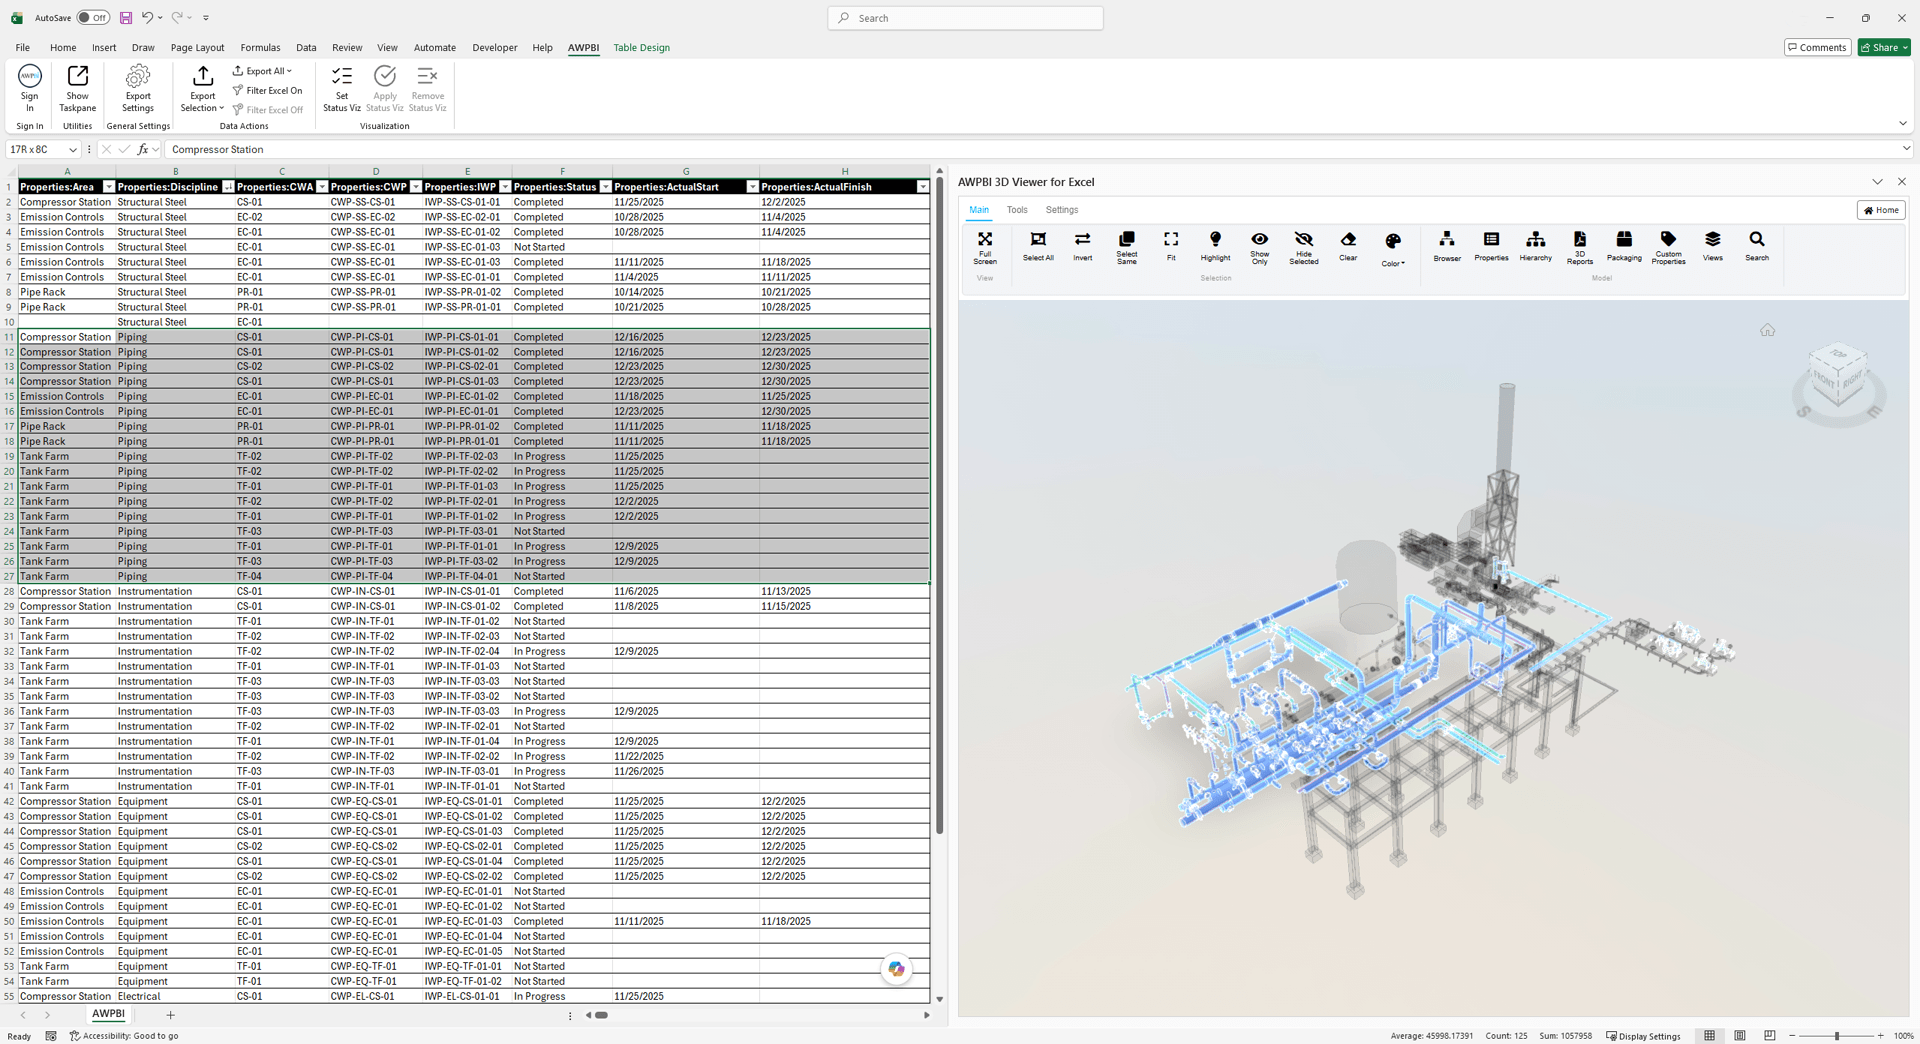Screen dimensions: 1920x1044
Task: Click the Export Selection icon
Action: coord(202,77)
